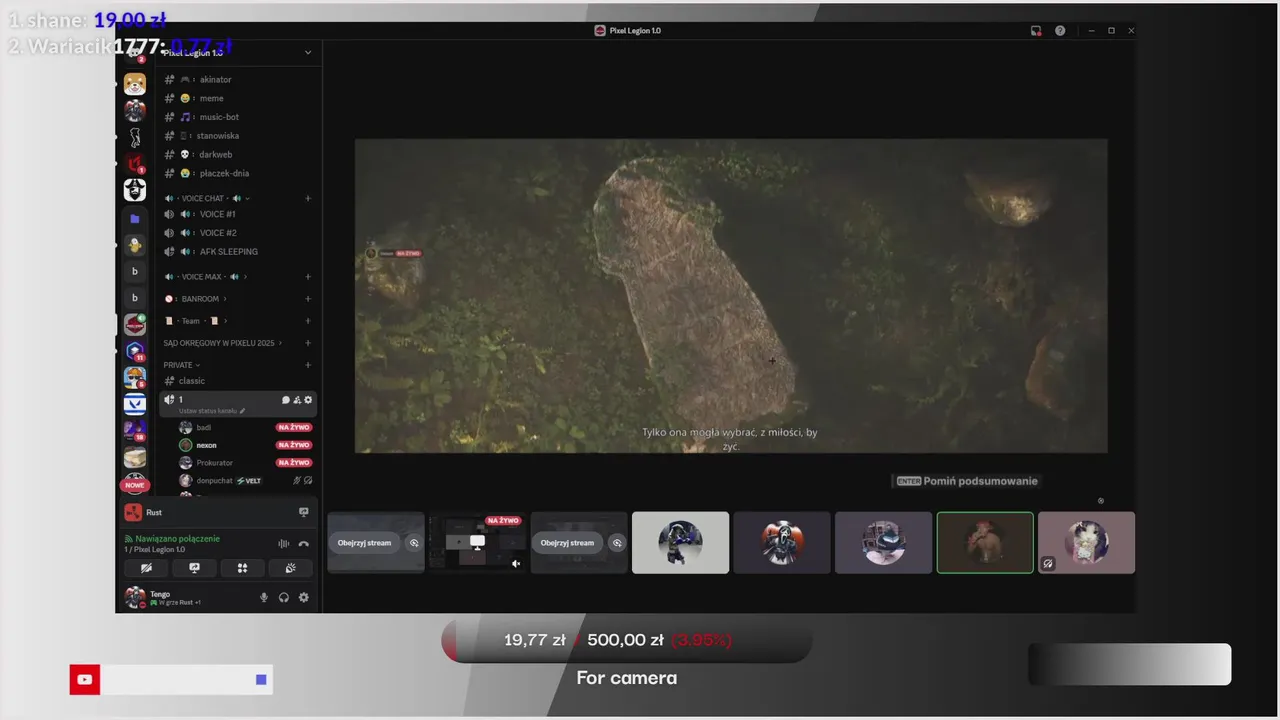This screenshot has height=720, width=1280.
Task: Click first Obejrzyj stream button
Action: coord(364,543)
